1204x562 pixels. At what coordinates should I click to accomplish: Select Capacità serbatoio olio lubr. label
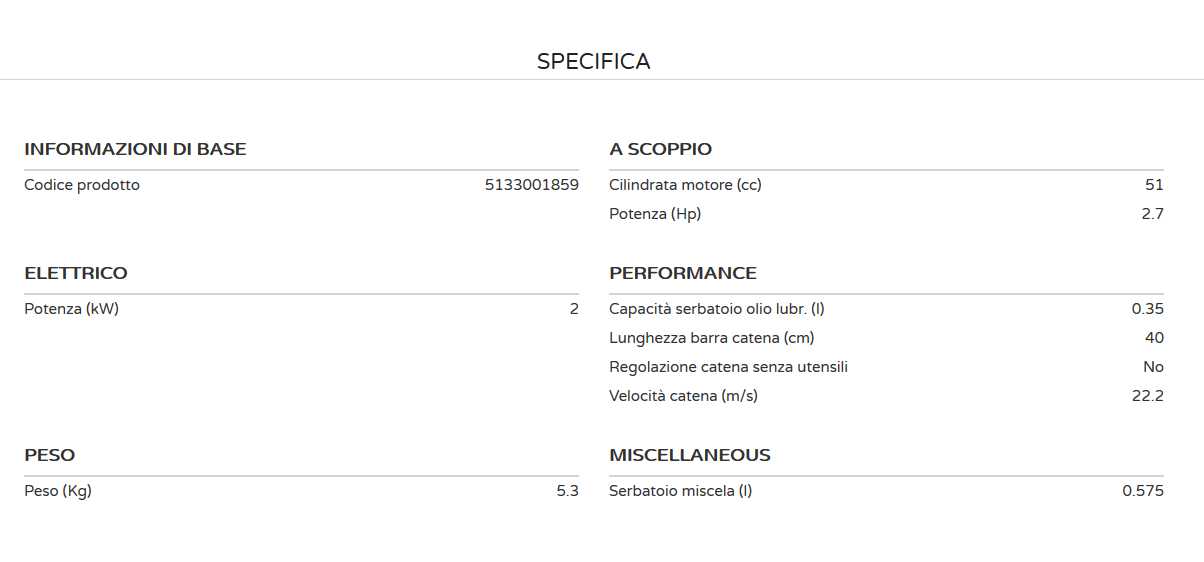[716, 309]
